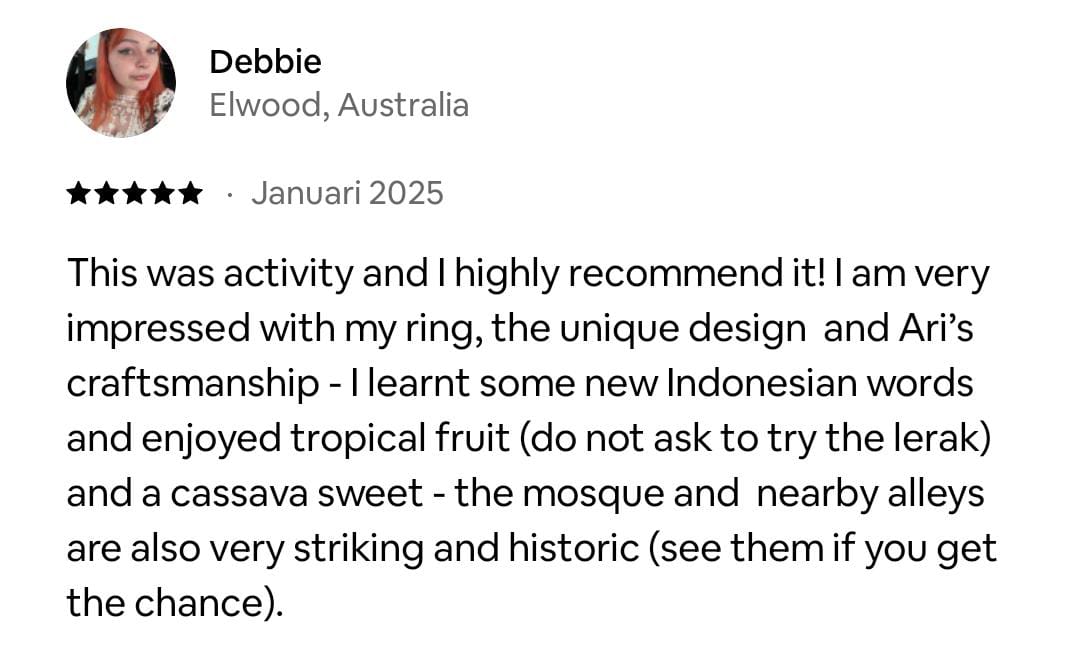This screenshot has height=651, width=1080.
Task: Click the fifth rating star
Action: pos(188,193)
